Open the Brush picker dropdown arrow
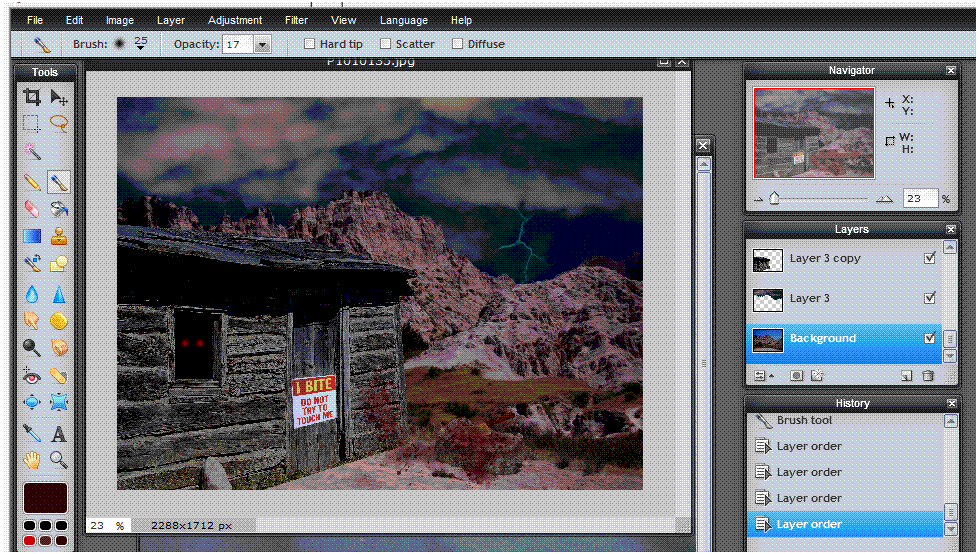Viewport: 978px width, 554px height. 141,46
